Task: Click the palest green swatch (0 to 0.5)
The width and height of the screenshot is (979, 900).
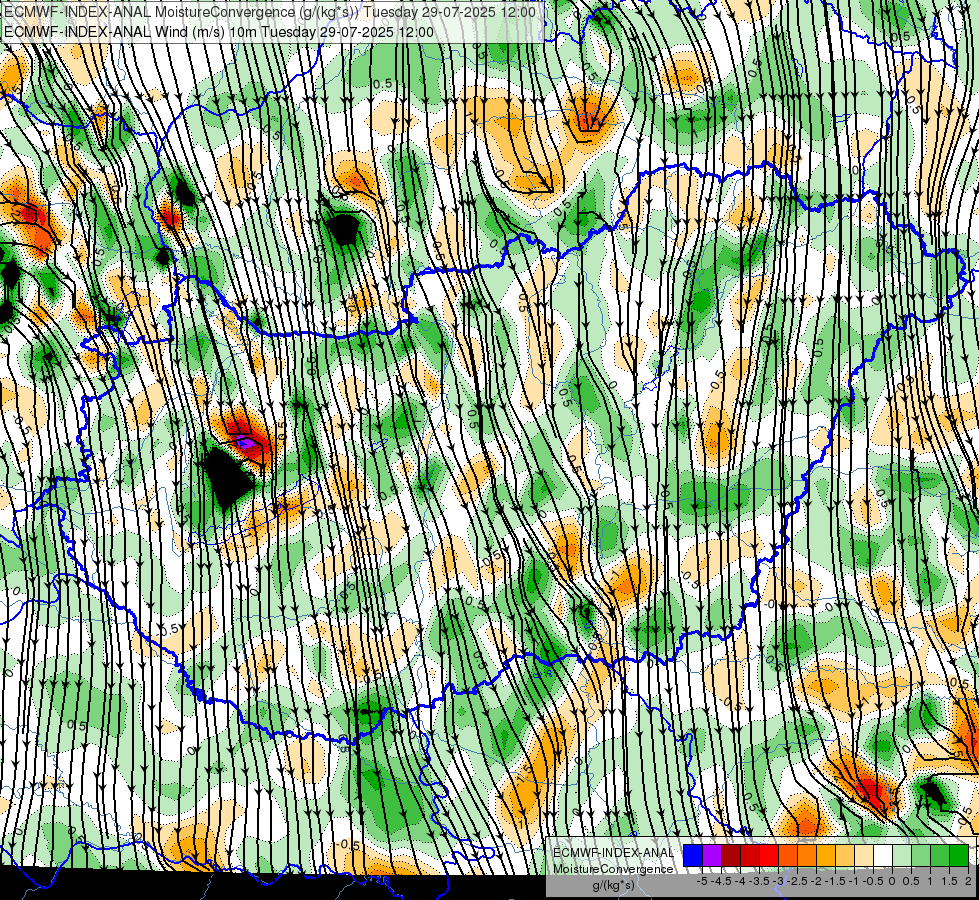Action: tap(902, 855)
